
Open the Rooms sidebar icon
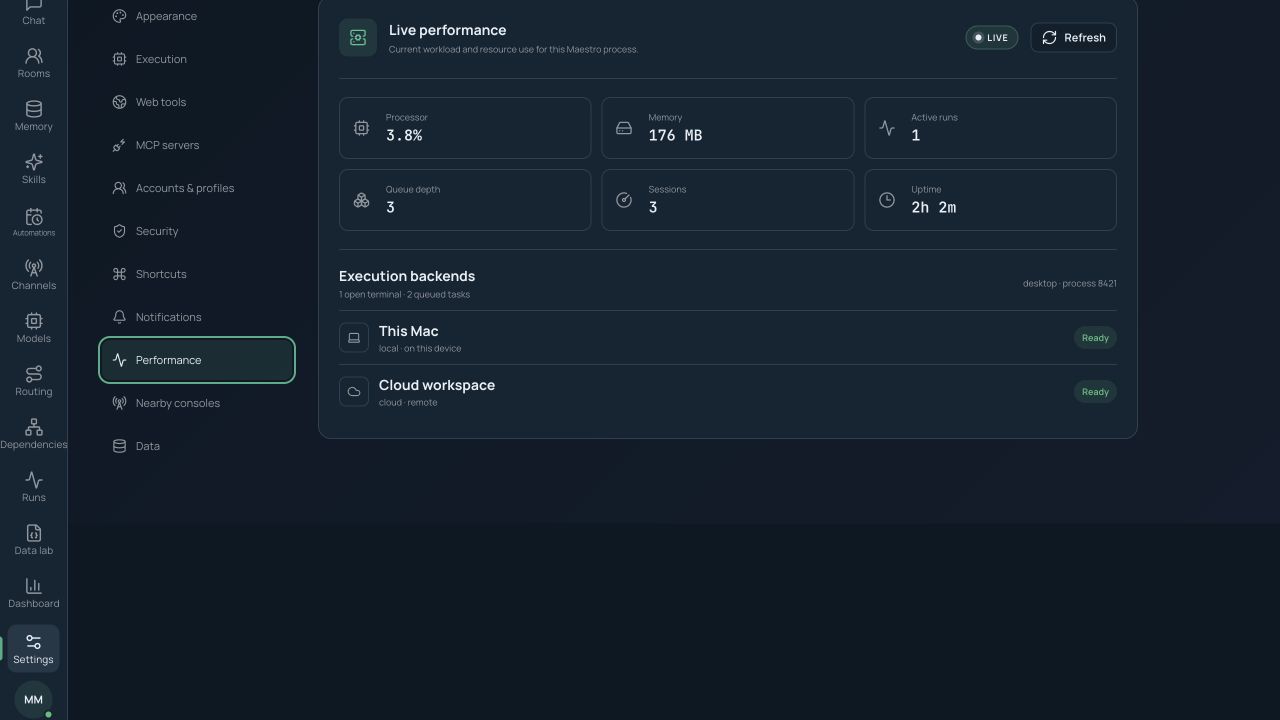[x=33, y=56]
